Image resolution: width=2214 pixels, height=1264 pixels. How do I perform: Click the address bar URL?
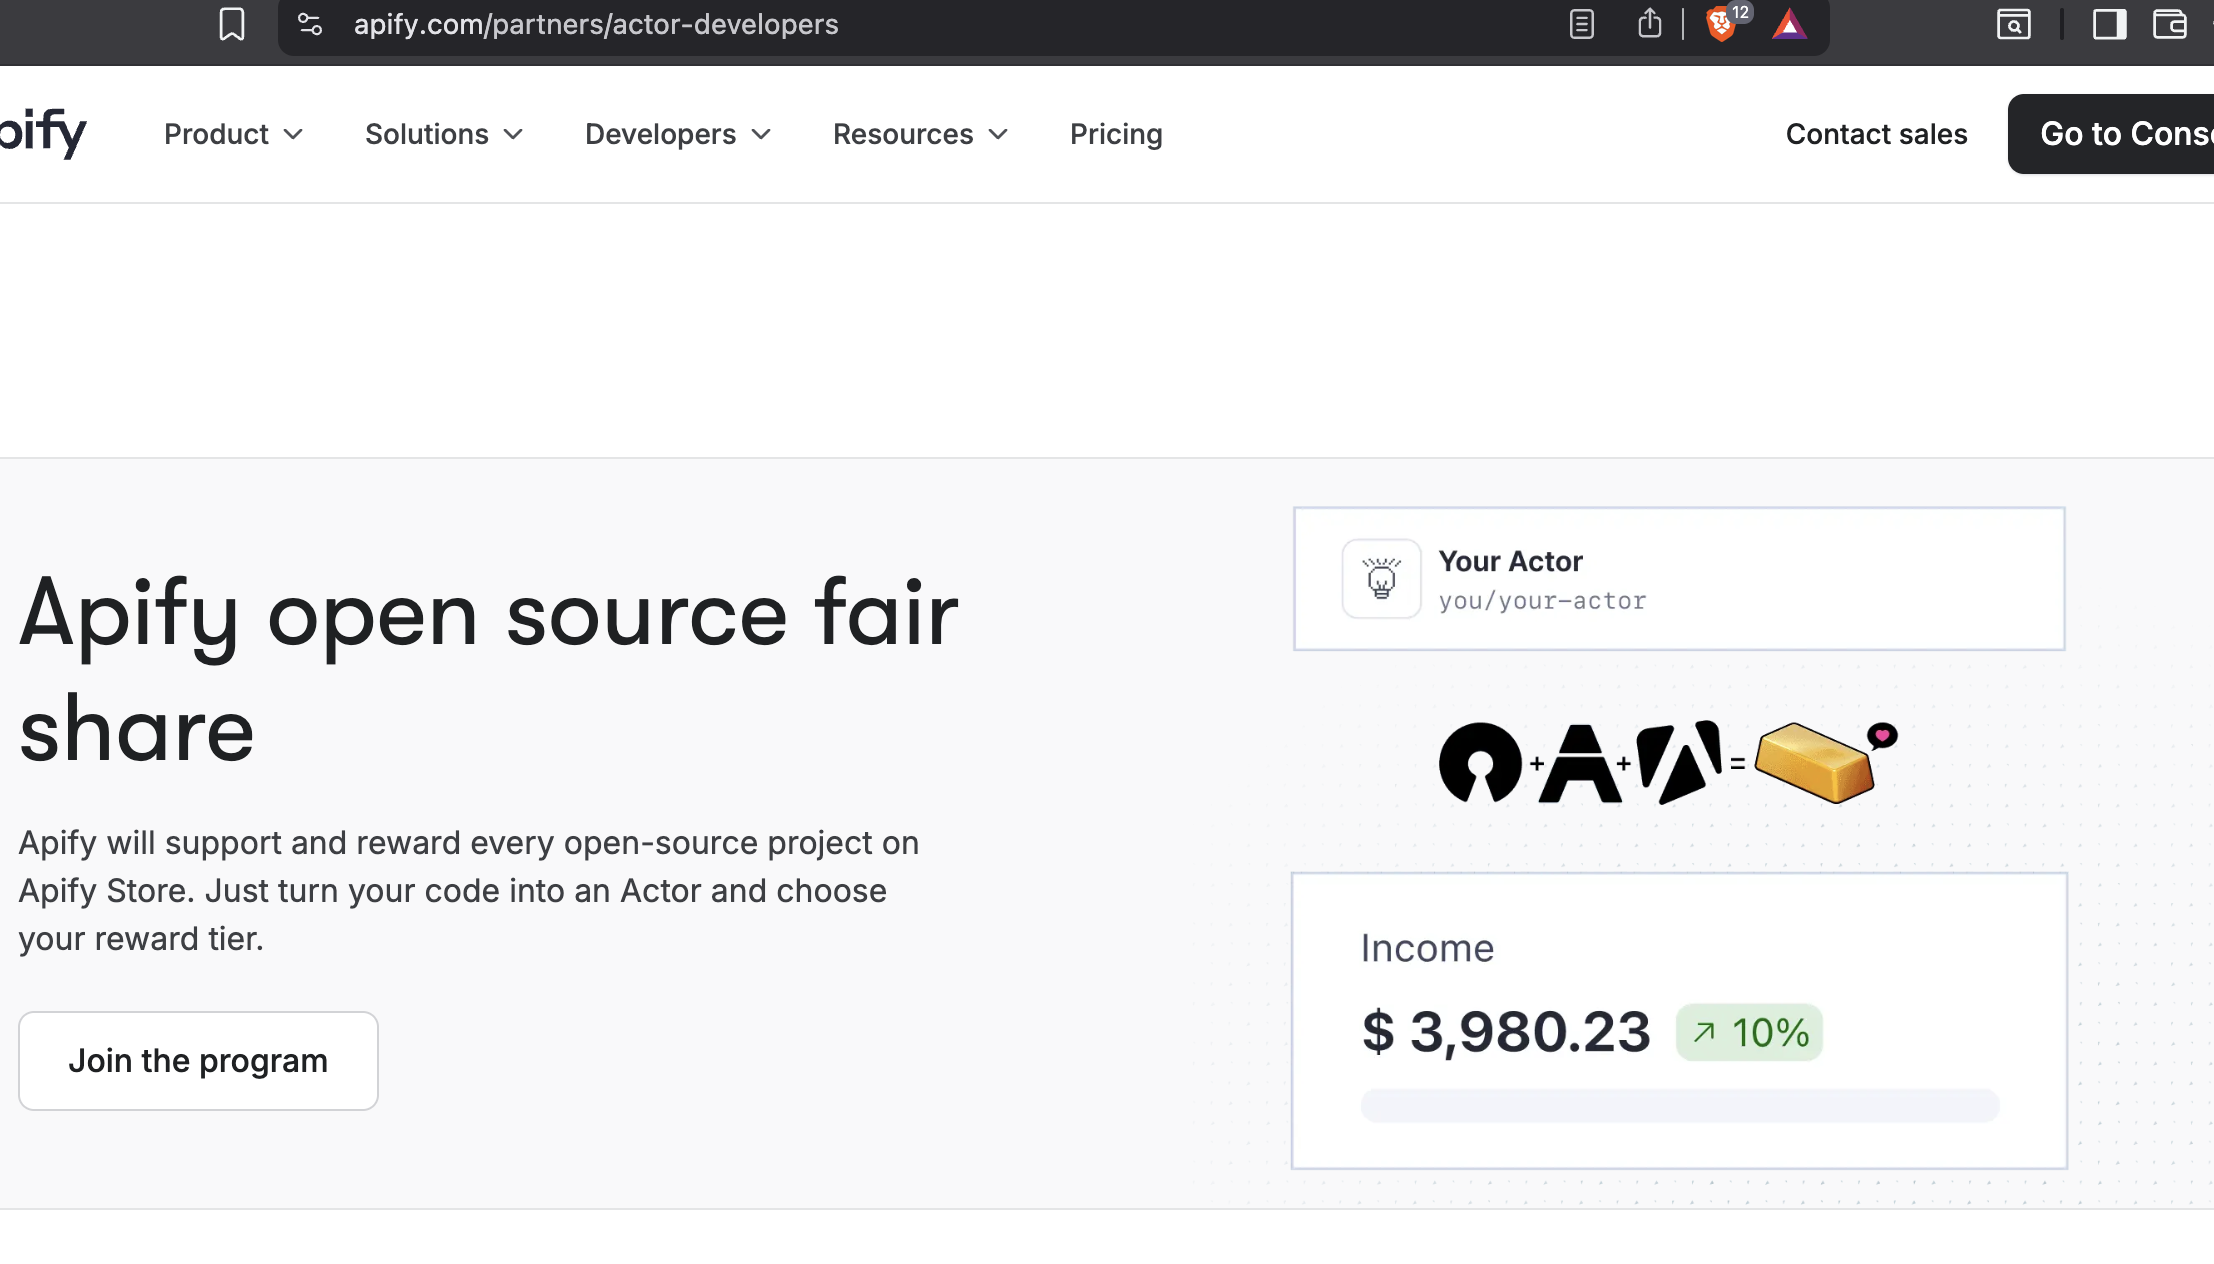pyautogui.click(x=596, y=24)
